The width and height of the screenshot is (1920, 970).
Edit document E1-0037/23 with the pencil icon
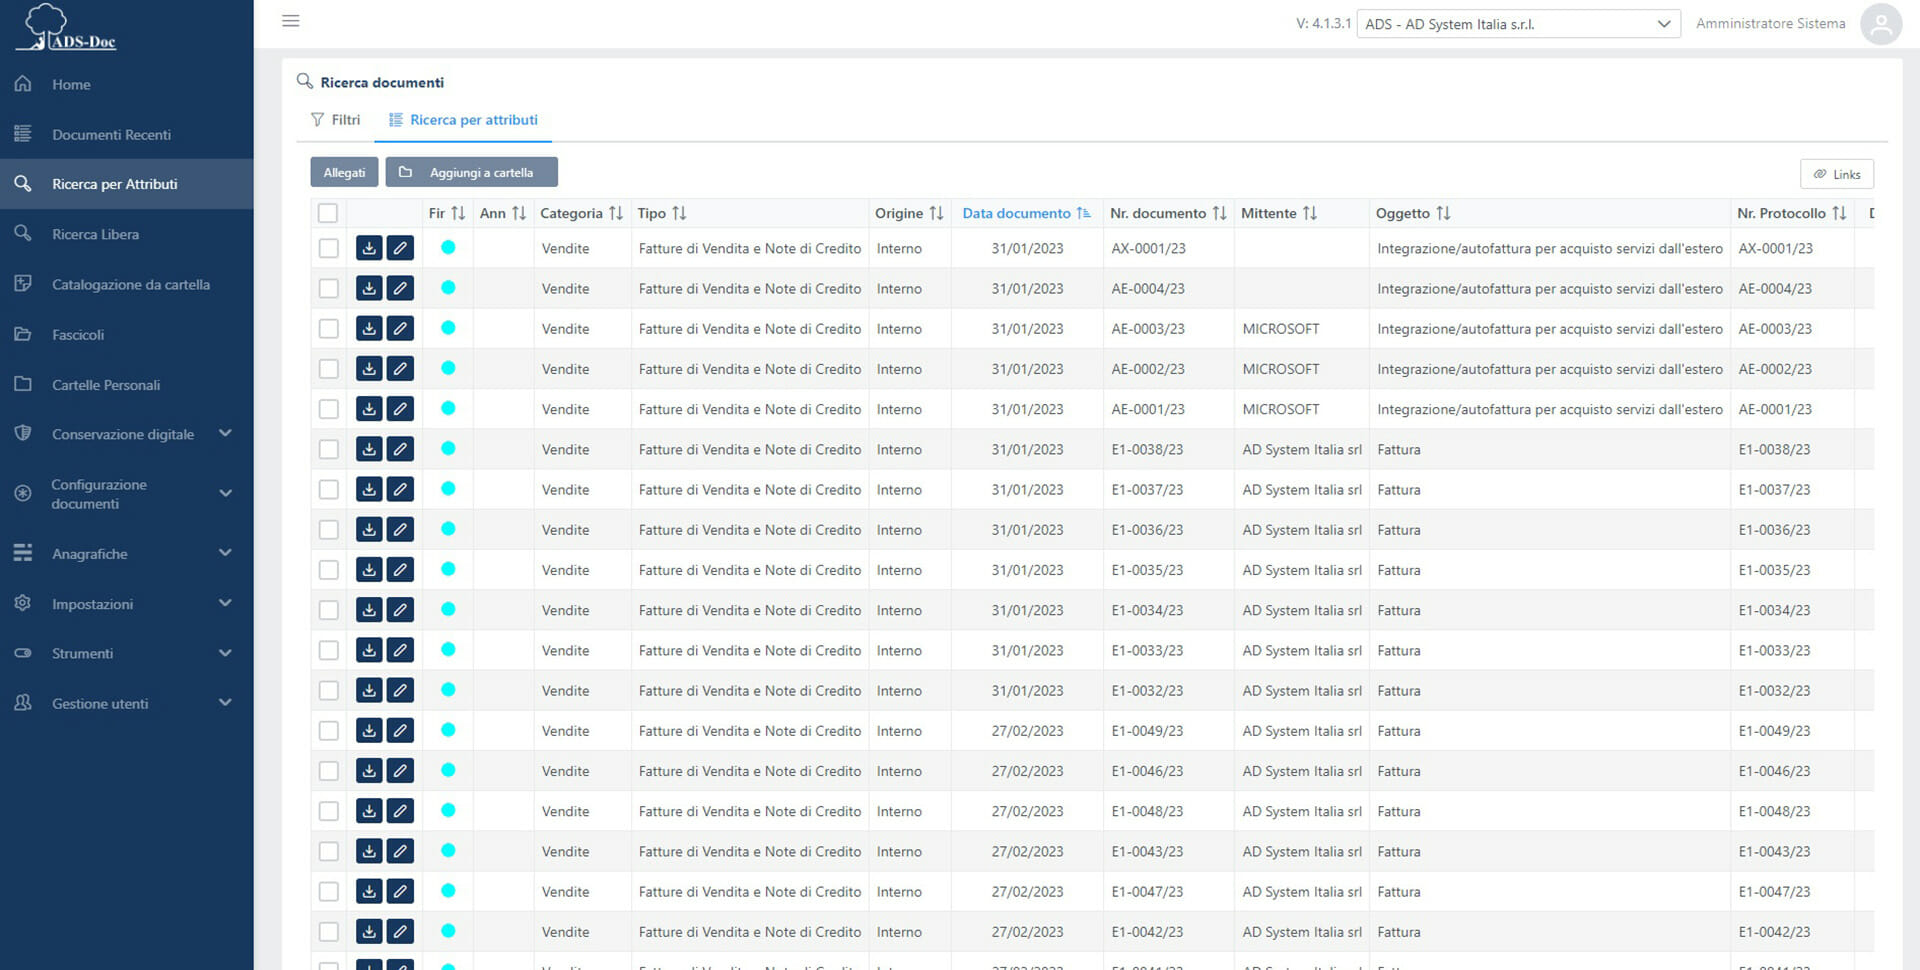pyautogui.click(x=400, y=489)
